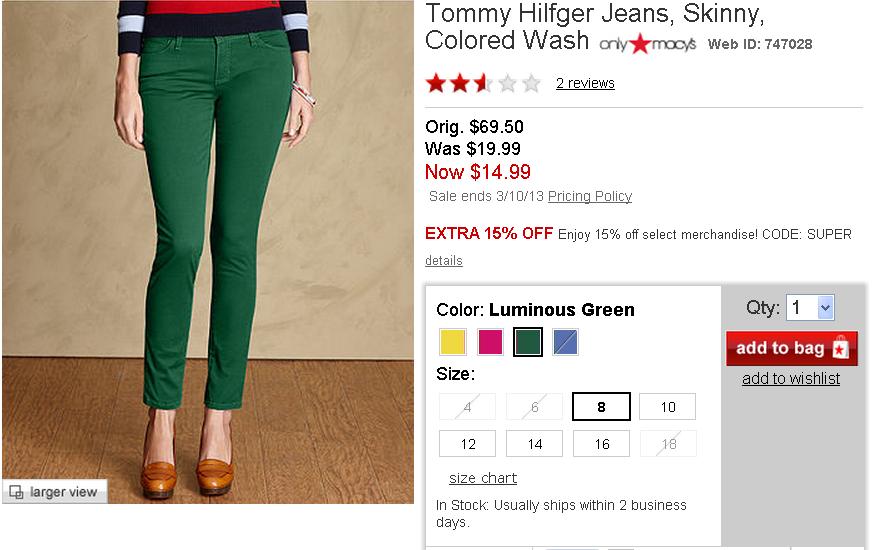The height and width of the screenshot is (550, 874).
Task: Pick the Luminous Green color swatch
Action: coord(527,342)
